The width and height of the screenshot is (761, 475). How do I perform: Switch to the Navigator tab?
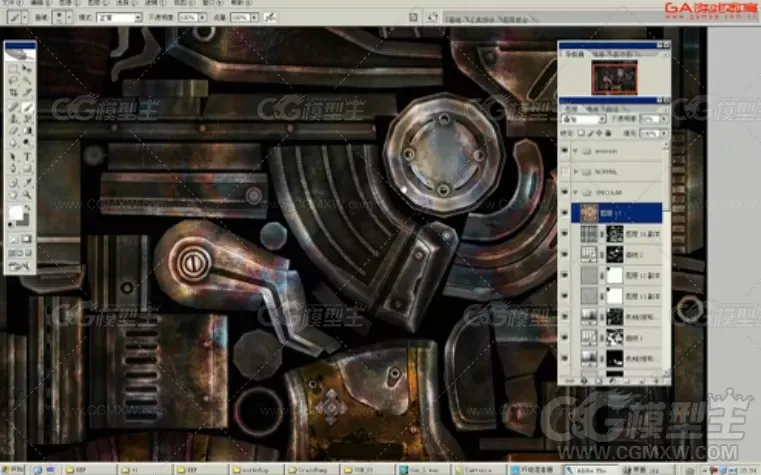575,54
